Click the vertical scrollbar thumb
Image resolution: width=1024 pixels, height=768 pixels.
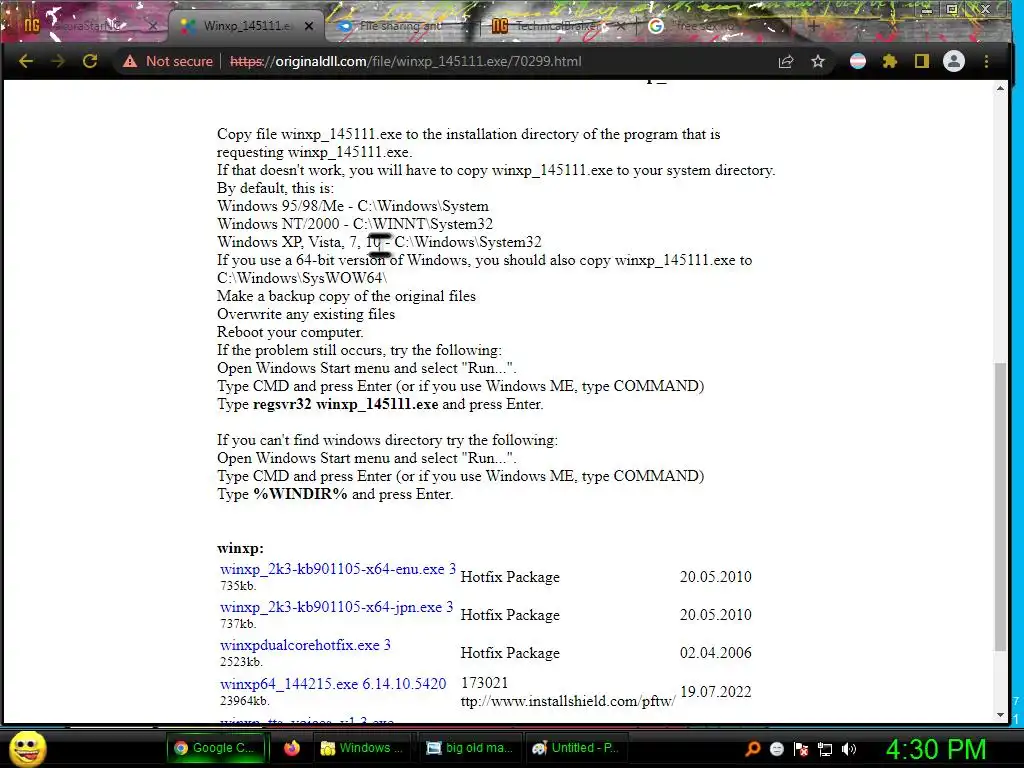[1000, 506]
